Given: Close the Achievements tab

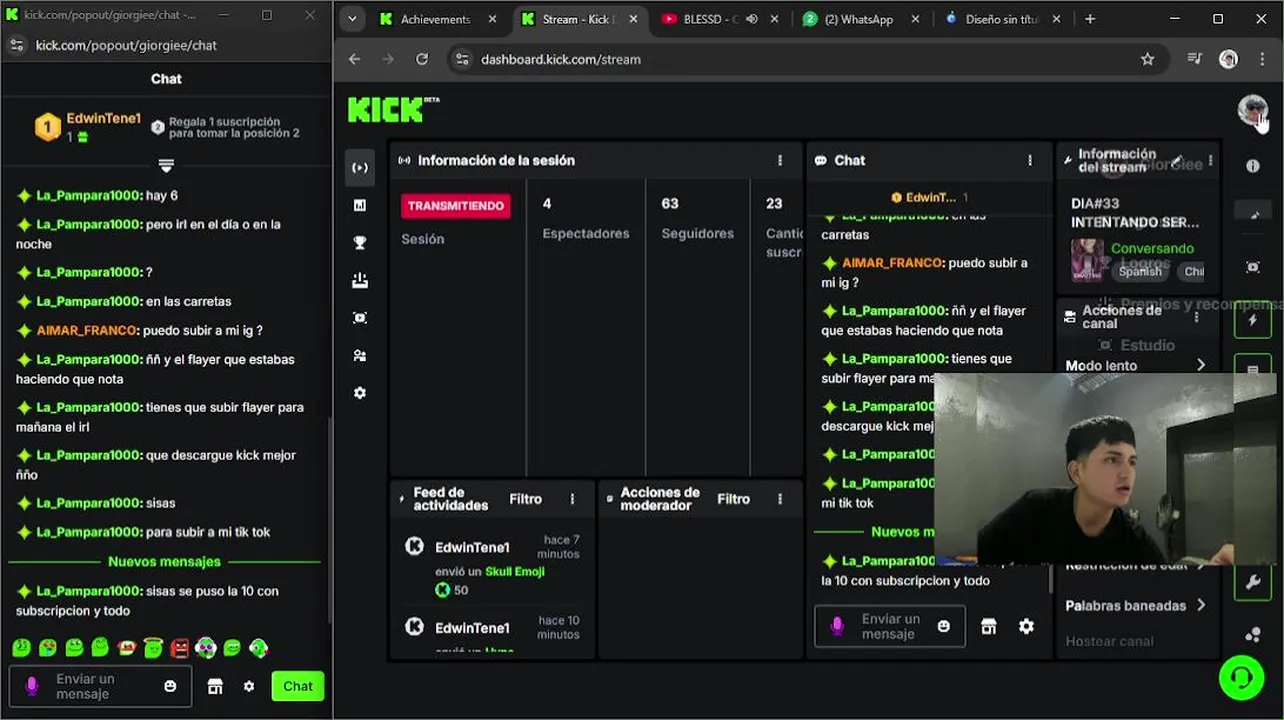Looking at the screenshot, I should [x=492, y=19].
